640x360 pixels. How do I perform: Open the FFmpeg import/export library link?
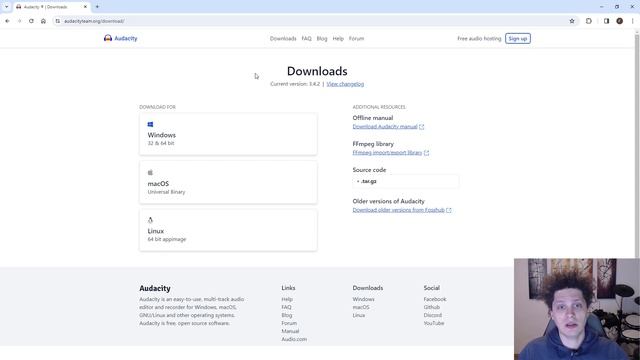pyautogui.click(x=387, y=153)
